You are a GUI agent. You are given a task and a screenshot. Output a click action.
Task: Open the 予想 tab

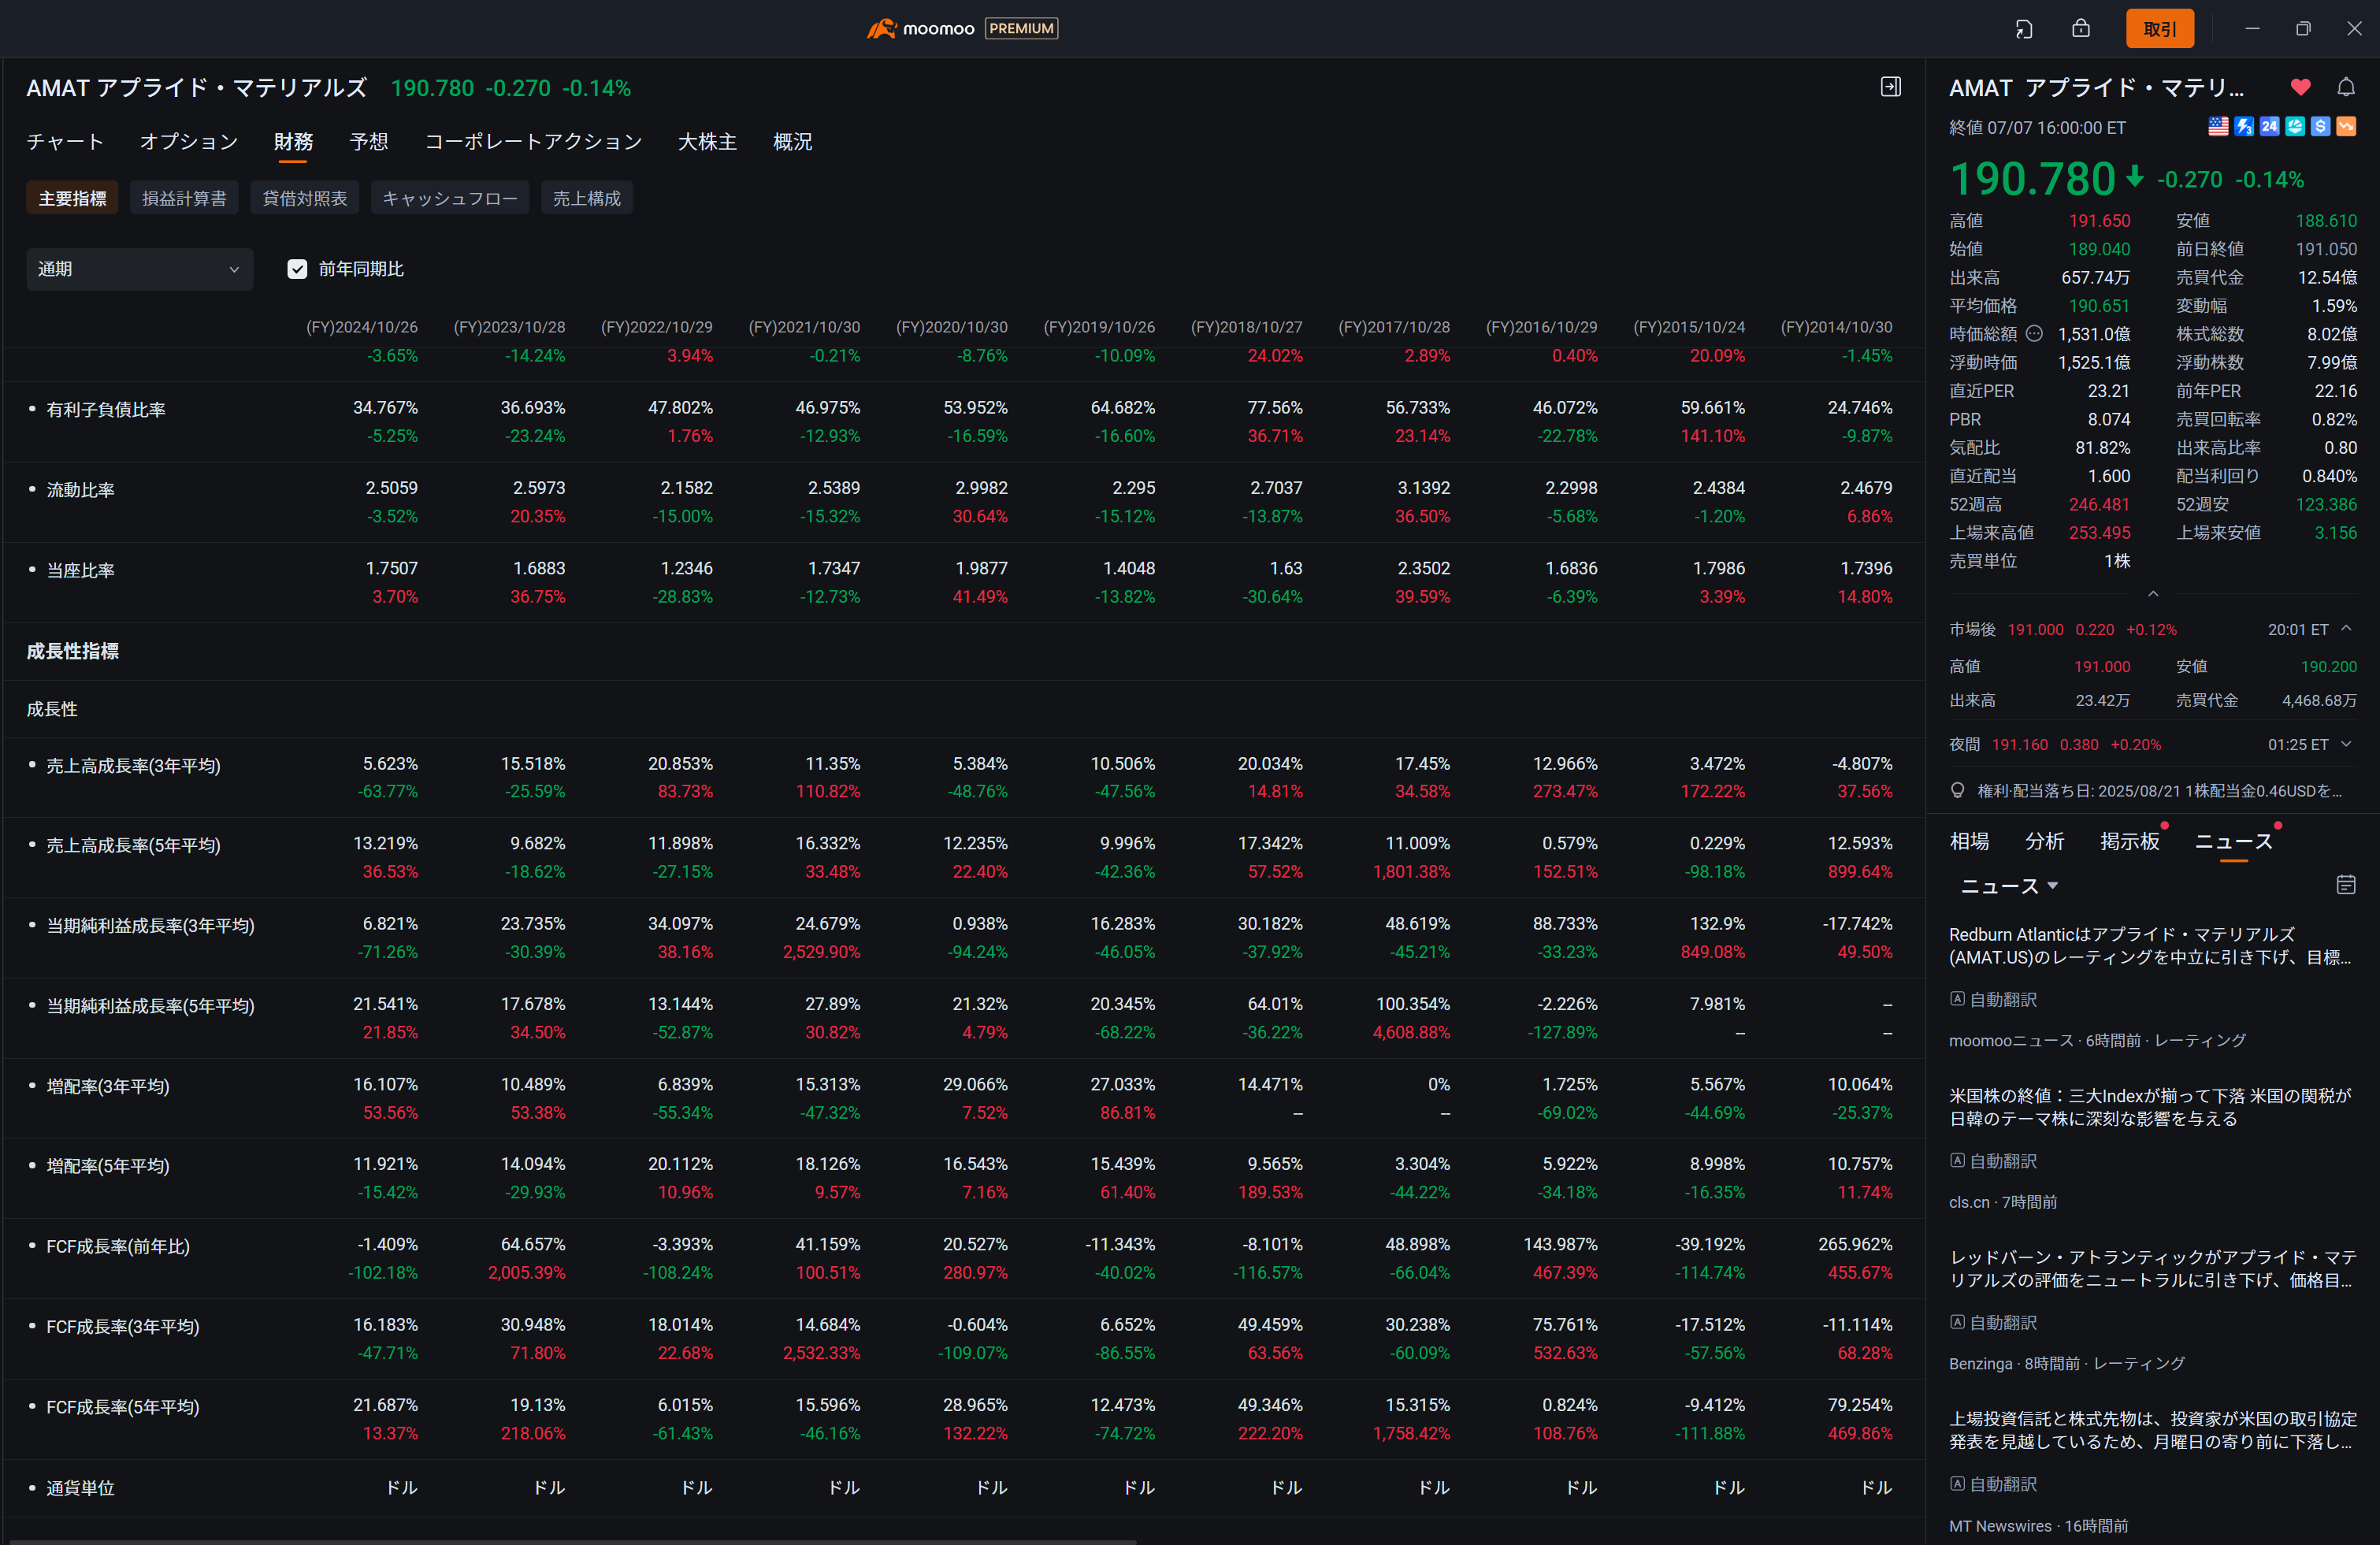click(x=369, y=142)
